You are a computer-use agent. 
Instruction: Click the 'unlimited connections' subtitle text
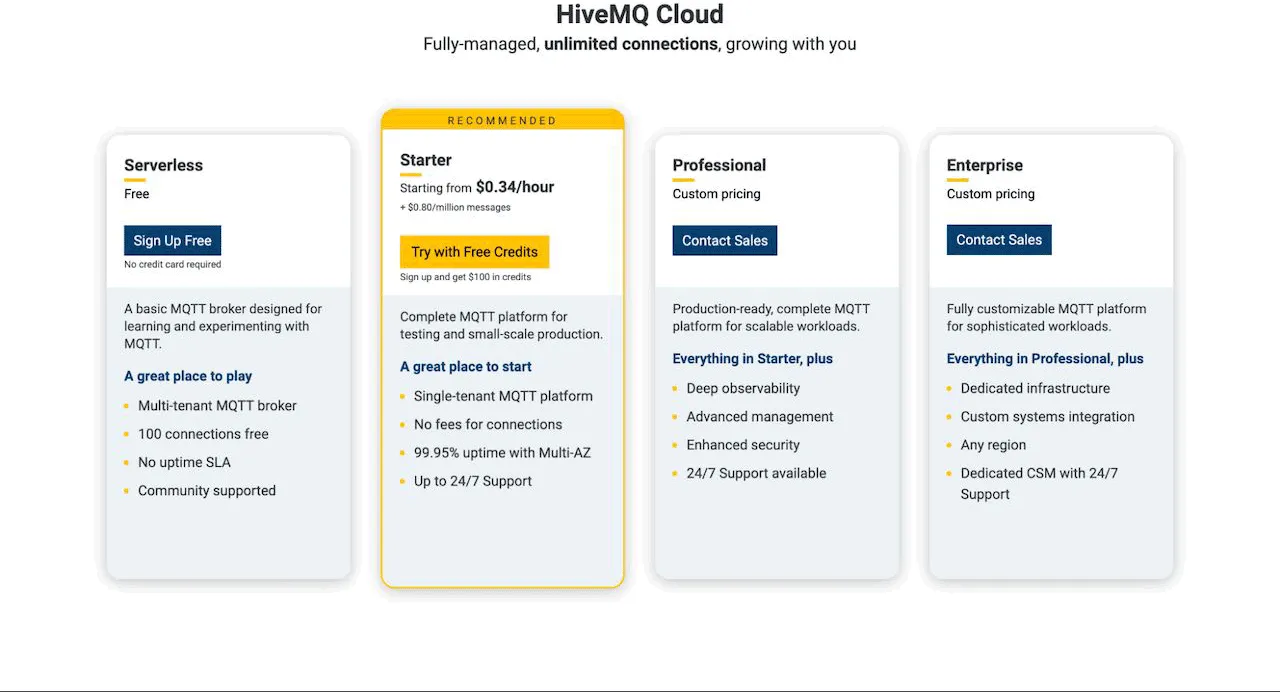(631, 44)
